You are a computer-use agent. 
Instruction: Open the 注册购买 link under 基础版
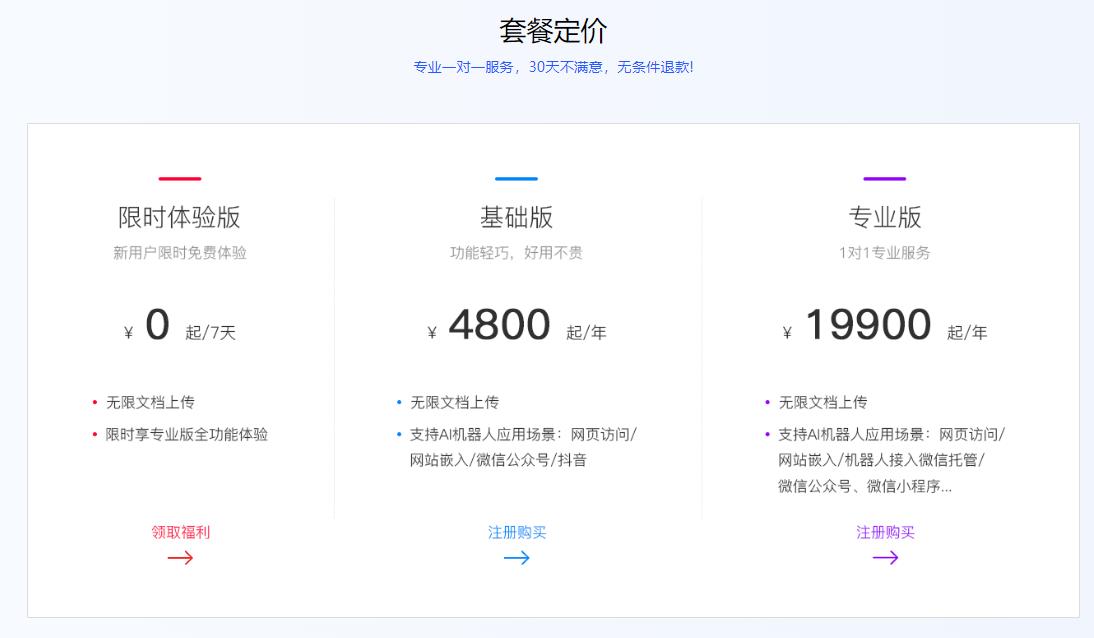(517, 532)
